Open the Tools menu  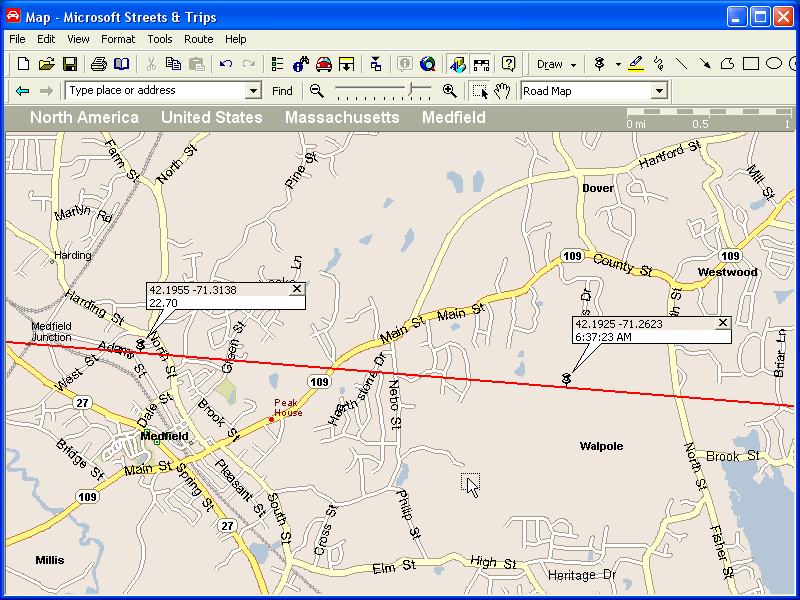[x=160, y=39]
